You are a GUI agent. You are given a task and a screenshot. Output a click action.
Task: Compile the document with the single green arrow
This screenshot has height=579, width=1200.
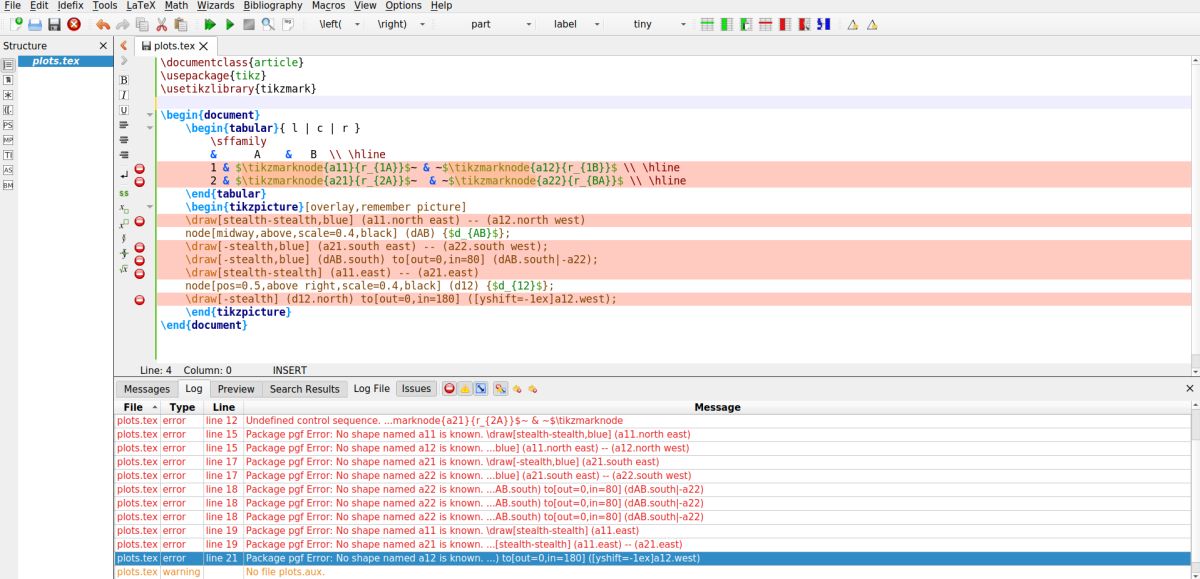pyautogui.click(x=230, y=24)
